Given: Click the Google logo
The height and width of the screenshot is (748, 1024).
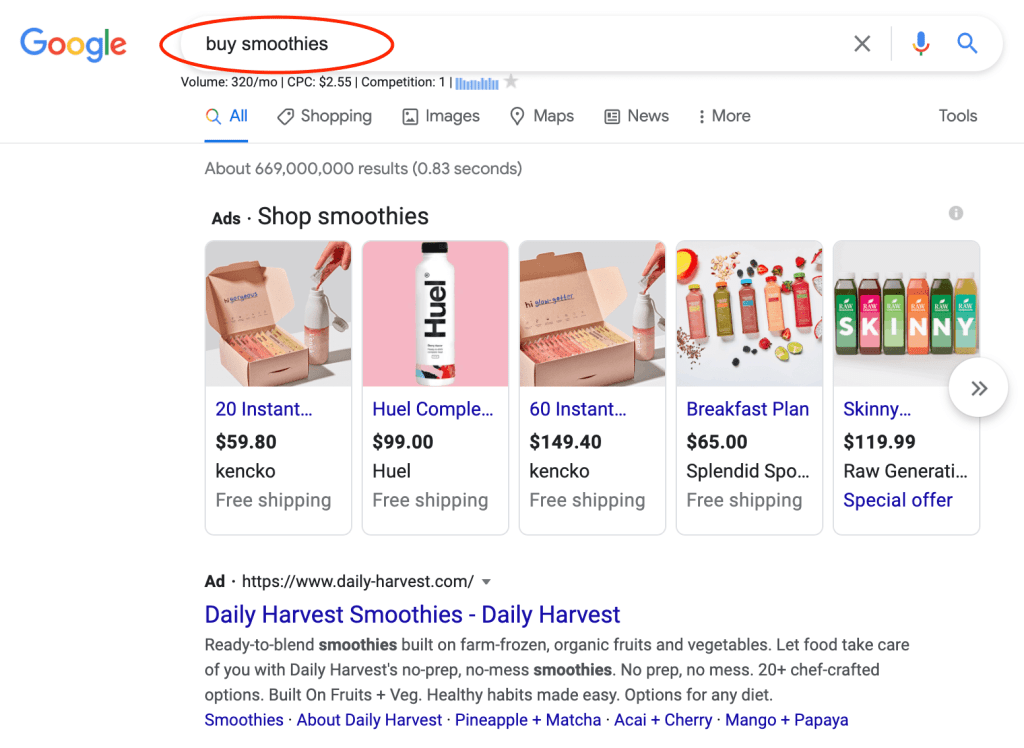Looking at the screenshot, I should click(73, 44).
